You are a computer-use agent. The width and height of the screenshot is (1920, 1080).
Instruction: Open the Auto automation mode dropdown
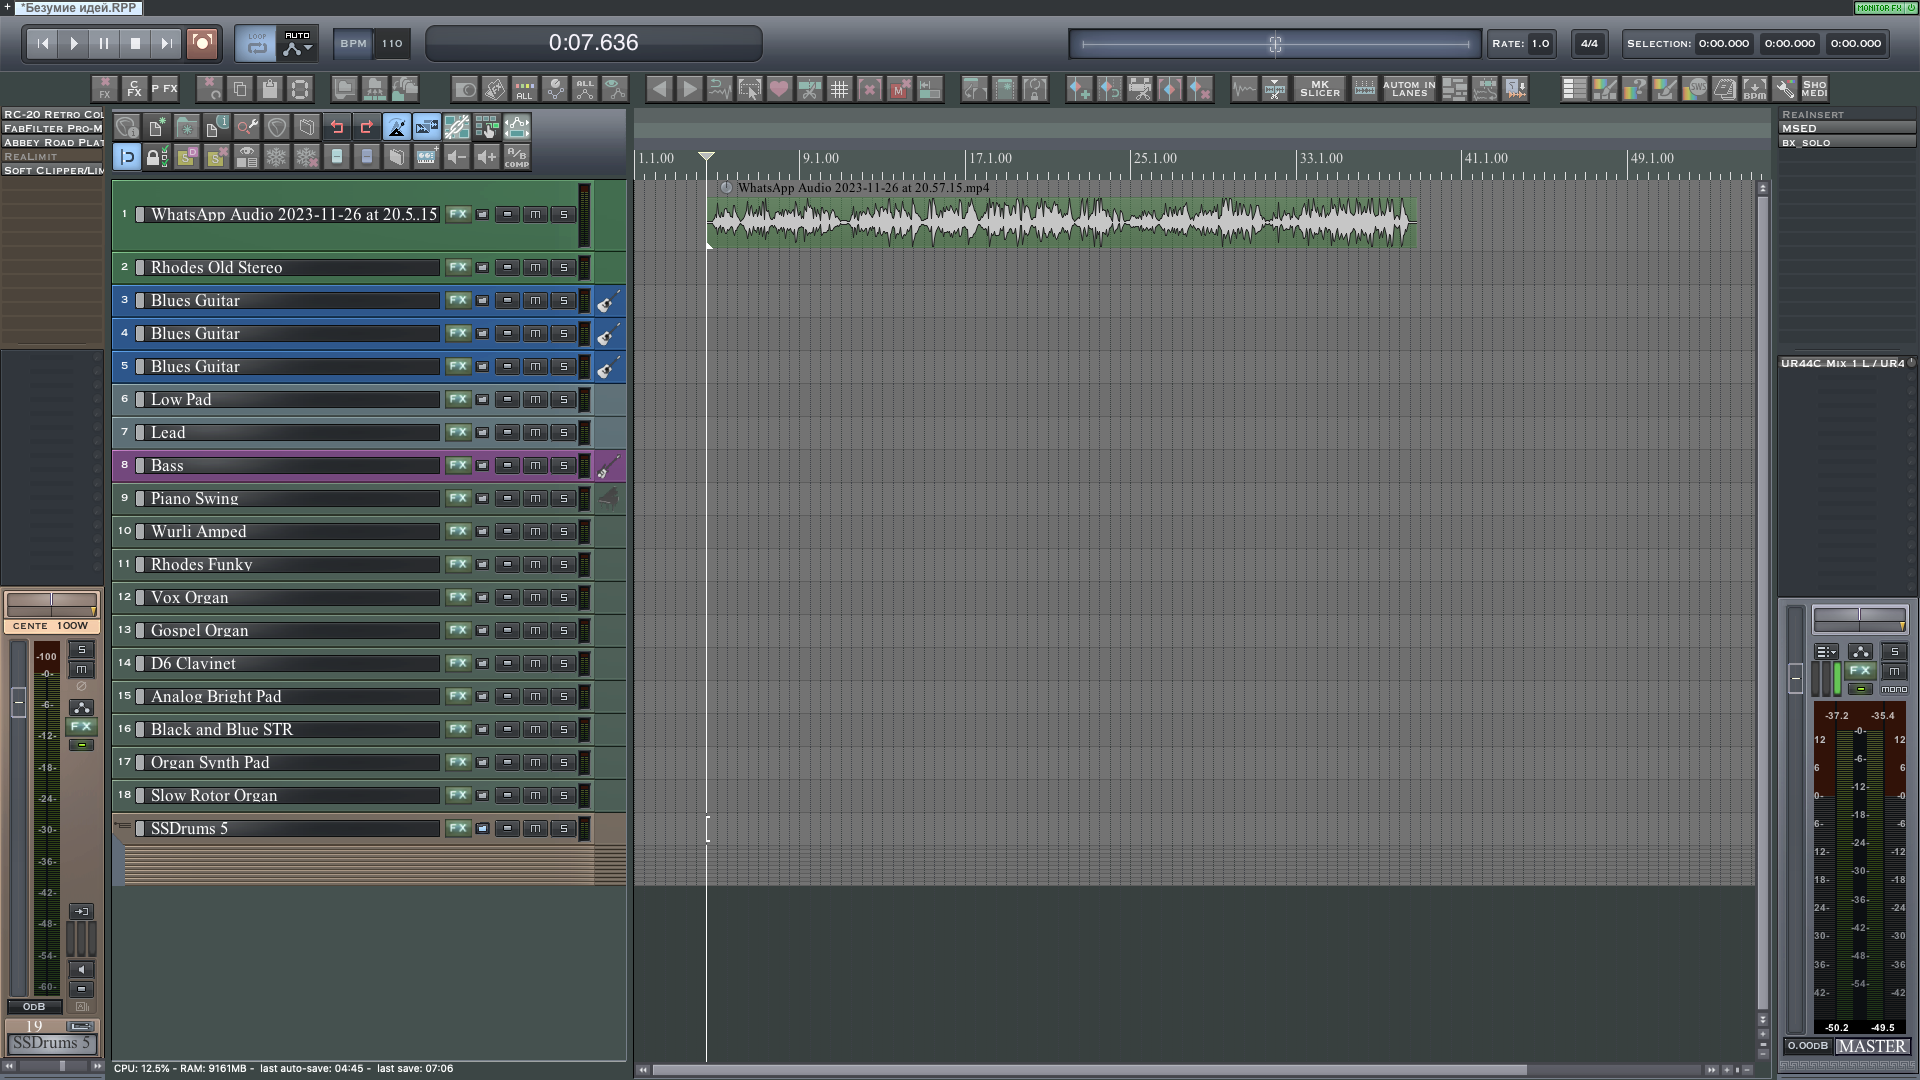coord(297,43)
